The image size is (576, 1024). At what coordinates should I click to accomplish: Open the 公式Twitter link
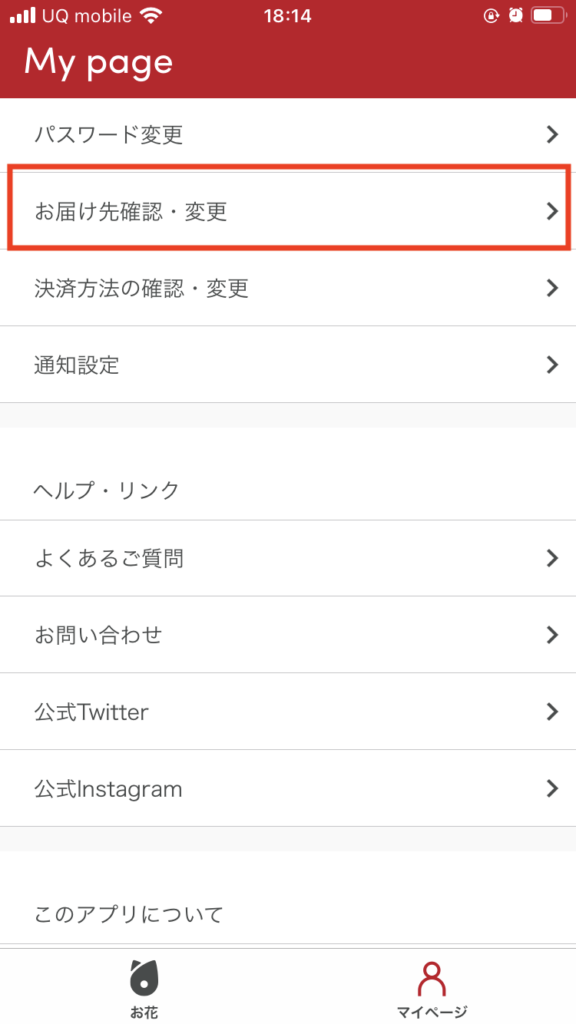click(x=288, y=711)
